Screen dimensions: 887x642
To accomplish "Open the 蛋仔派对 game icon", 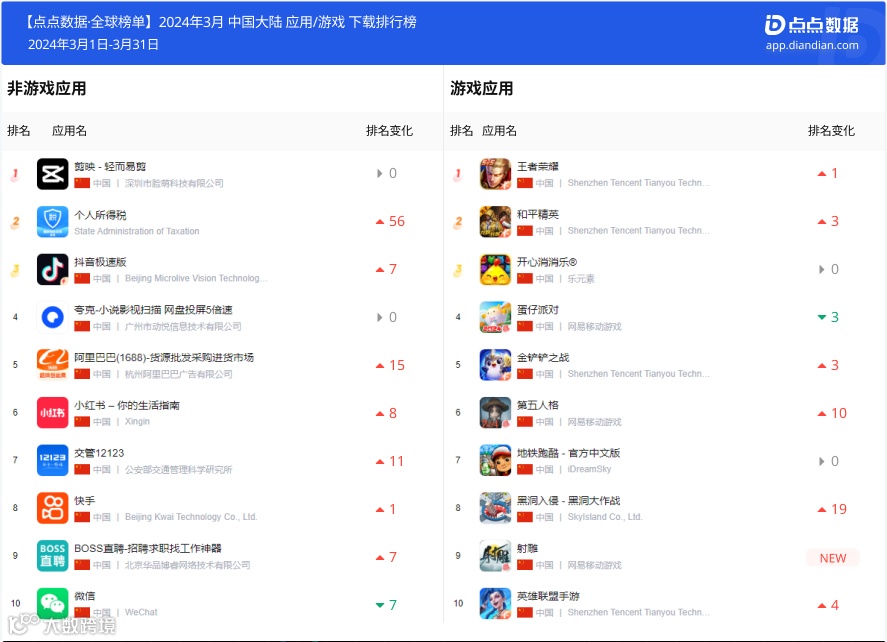I will [495, 317].
